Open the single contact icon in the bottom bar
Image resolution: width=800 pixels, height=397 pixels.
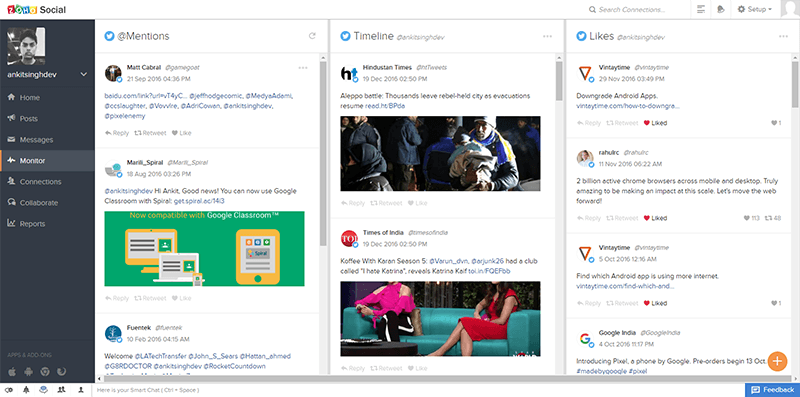(x=81, y=390)
